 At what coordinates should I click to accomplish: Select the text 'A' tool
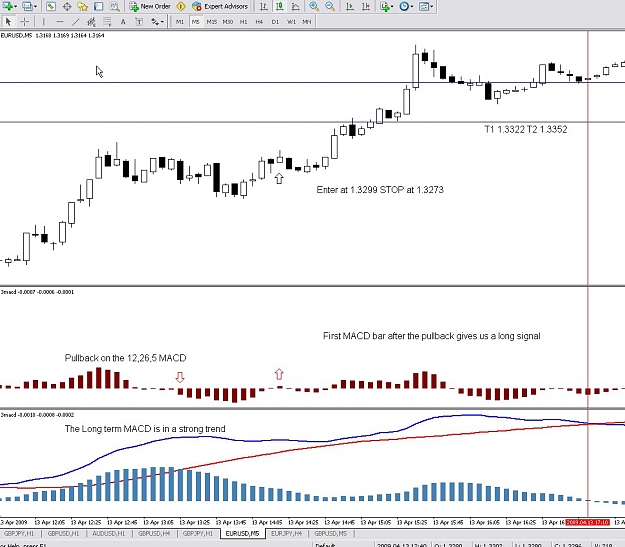(x=123, y=22)
